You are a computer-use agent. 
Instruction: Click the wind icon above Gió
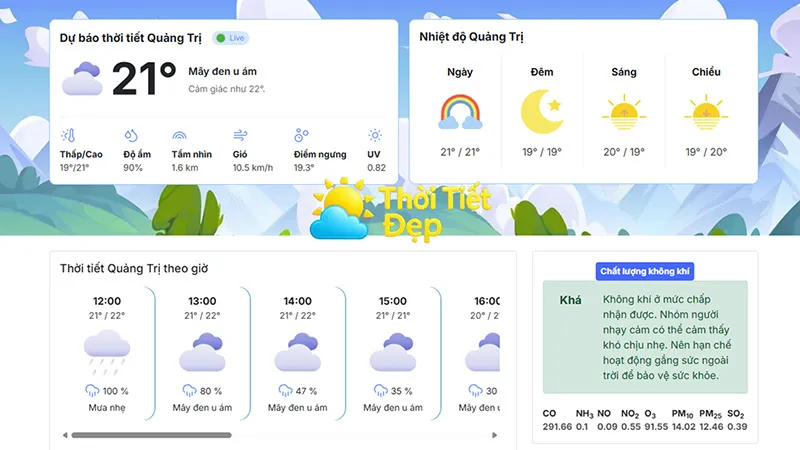[x=240, y=135]
